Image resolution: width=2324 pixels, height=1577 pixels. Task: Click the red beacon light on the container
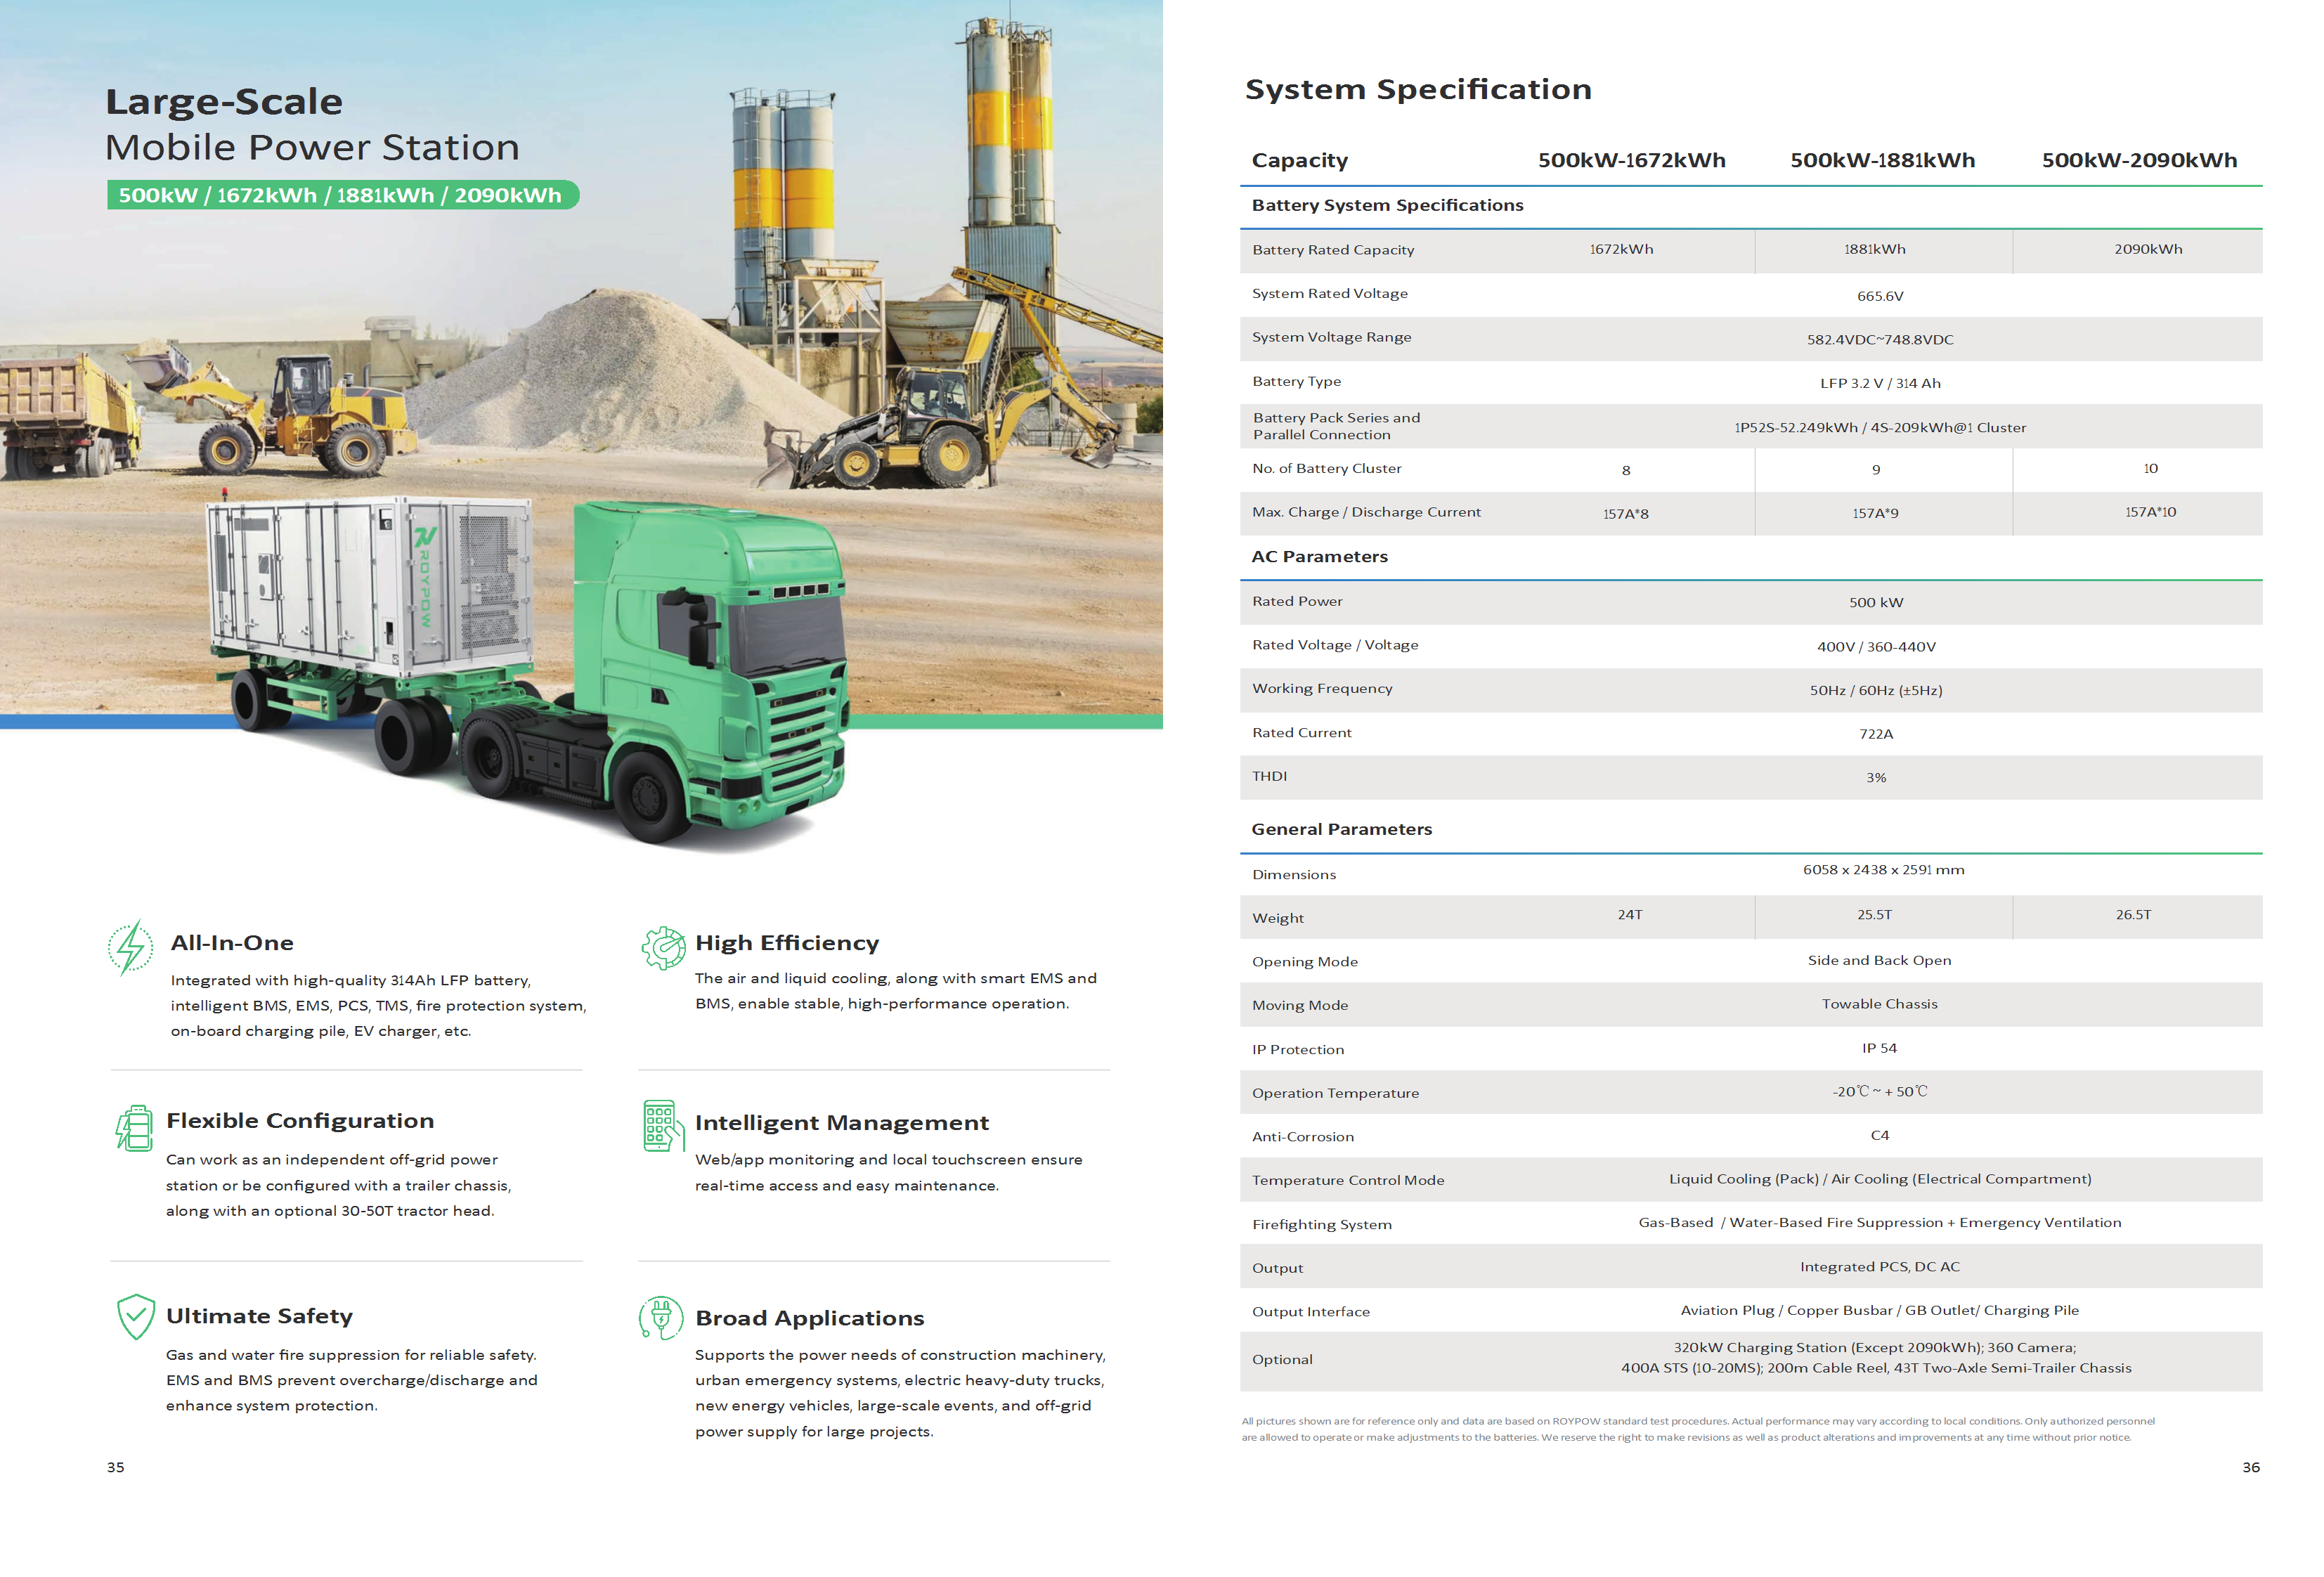coord(225,491)
